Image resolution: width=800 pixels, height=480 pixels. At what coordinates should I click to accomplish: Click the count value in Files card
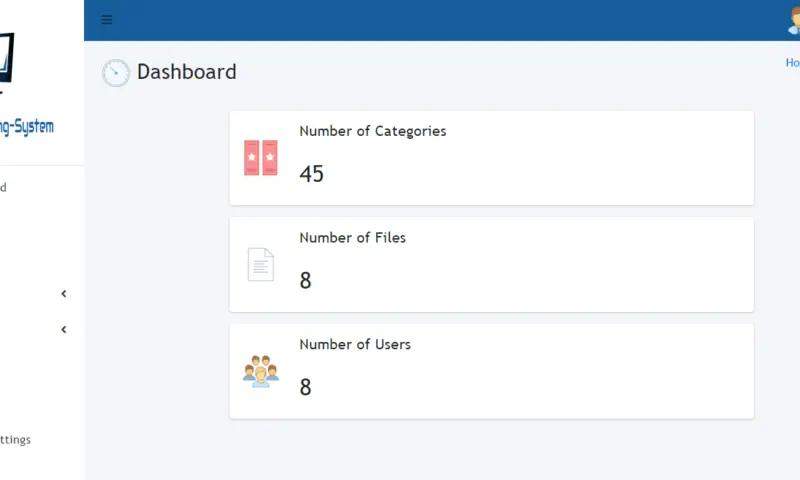pos(305,281)
